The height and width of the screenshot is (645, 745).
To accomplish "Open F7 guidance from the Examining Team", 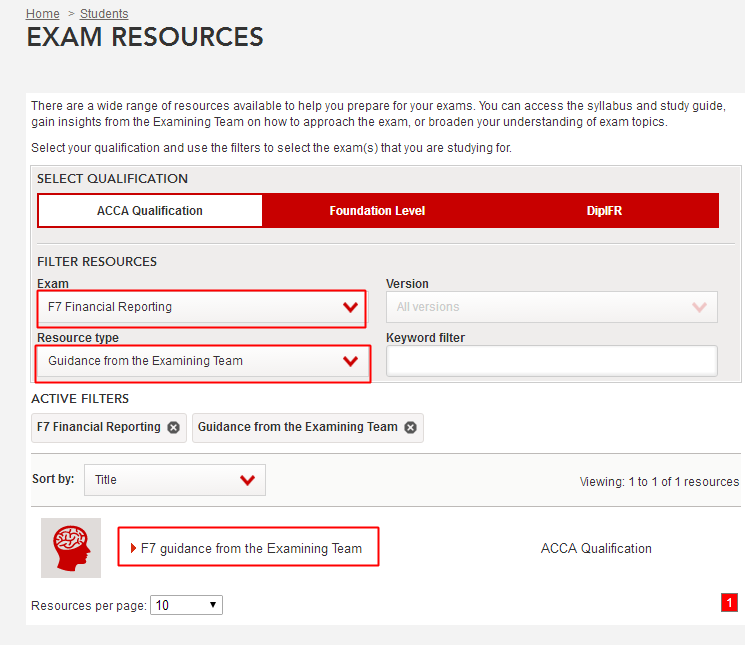I will click(251, 548).
